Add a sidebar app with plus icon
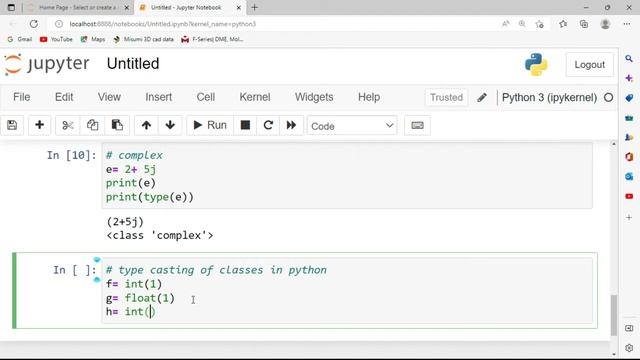This screenshot has width=640, height=360. [x=629, y=218]
